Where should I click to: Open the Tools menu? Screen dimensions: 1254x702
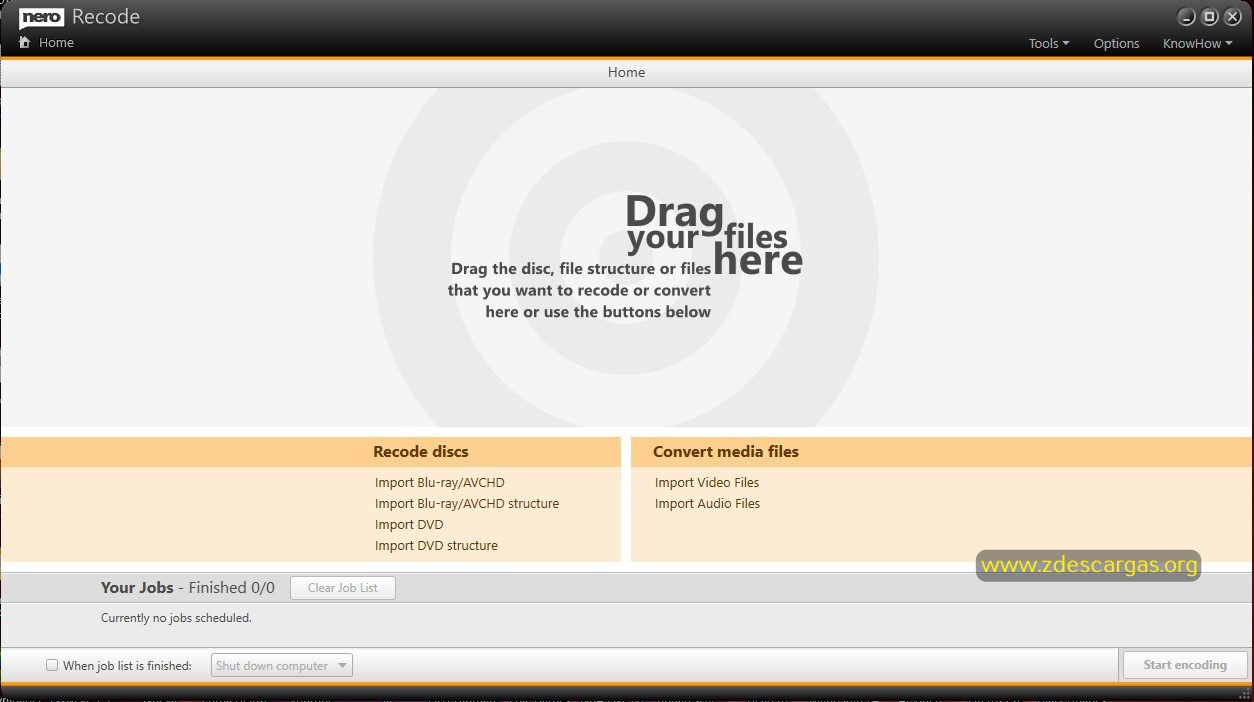coord(1049,43)
